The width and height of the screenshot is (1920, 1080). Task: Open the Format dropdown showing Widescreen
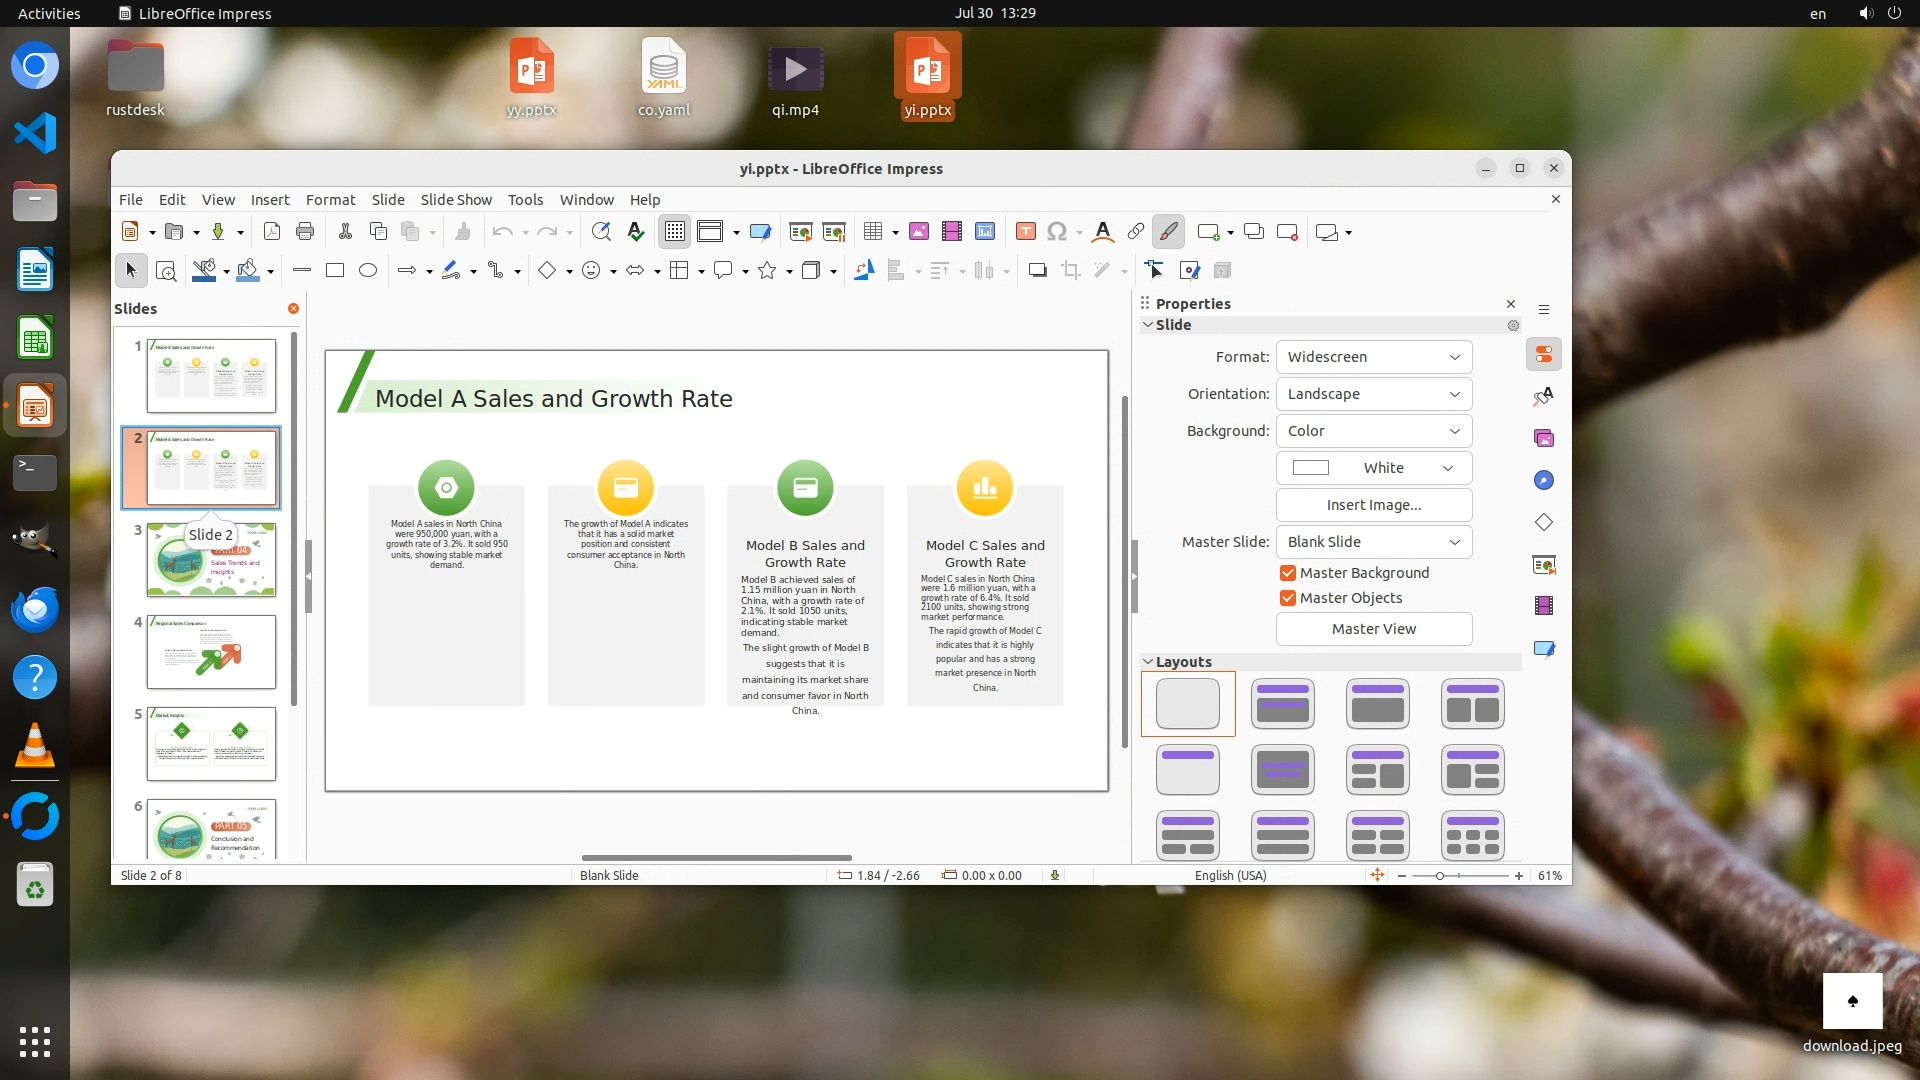pyautogui.click(x=1373, y=357)
